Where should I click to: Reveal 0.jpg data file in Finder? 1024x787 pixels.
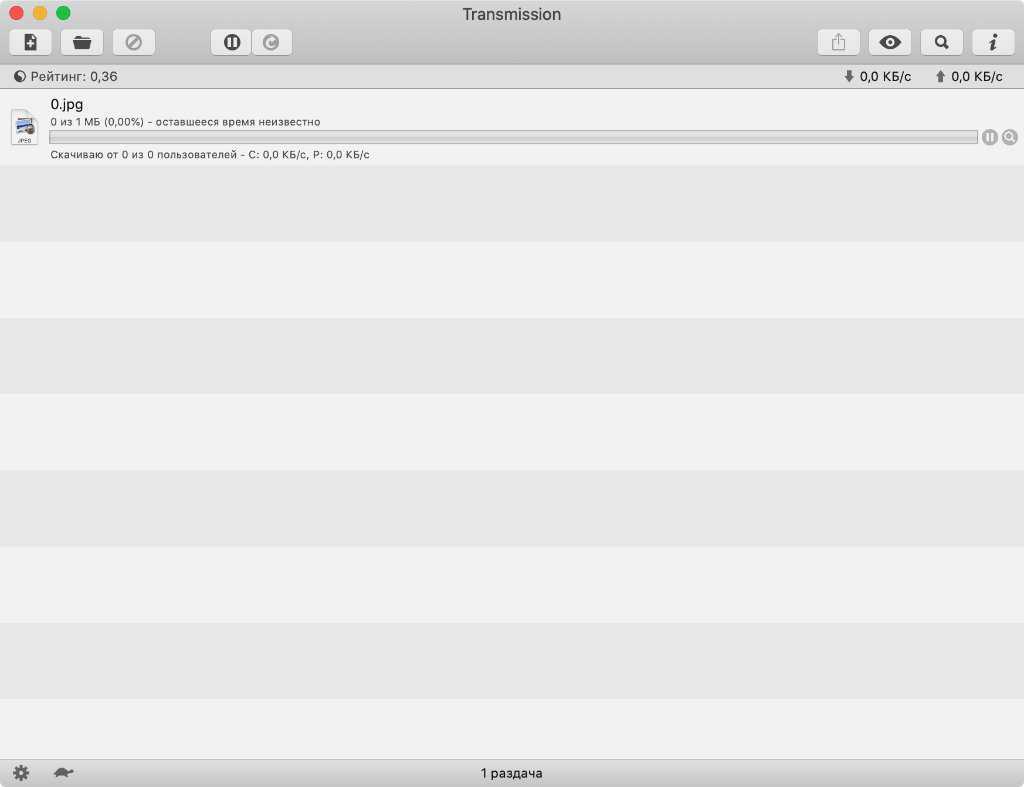click(1009, 137)
